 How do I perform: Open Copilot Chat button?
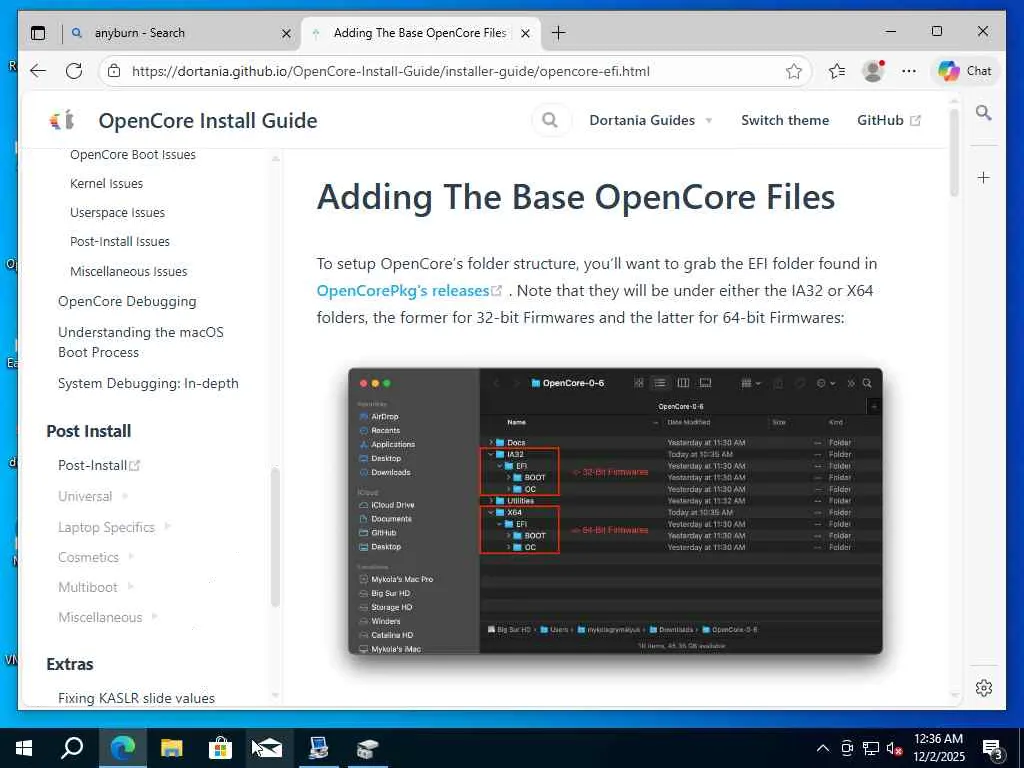pos(965,71)
